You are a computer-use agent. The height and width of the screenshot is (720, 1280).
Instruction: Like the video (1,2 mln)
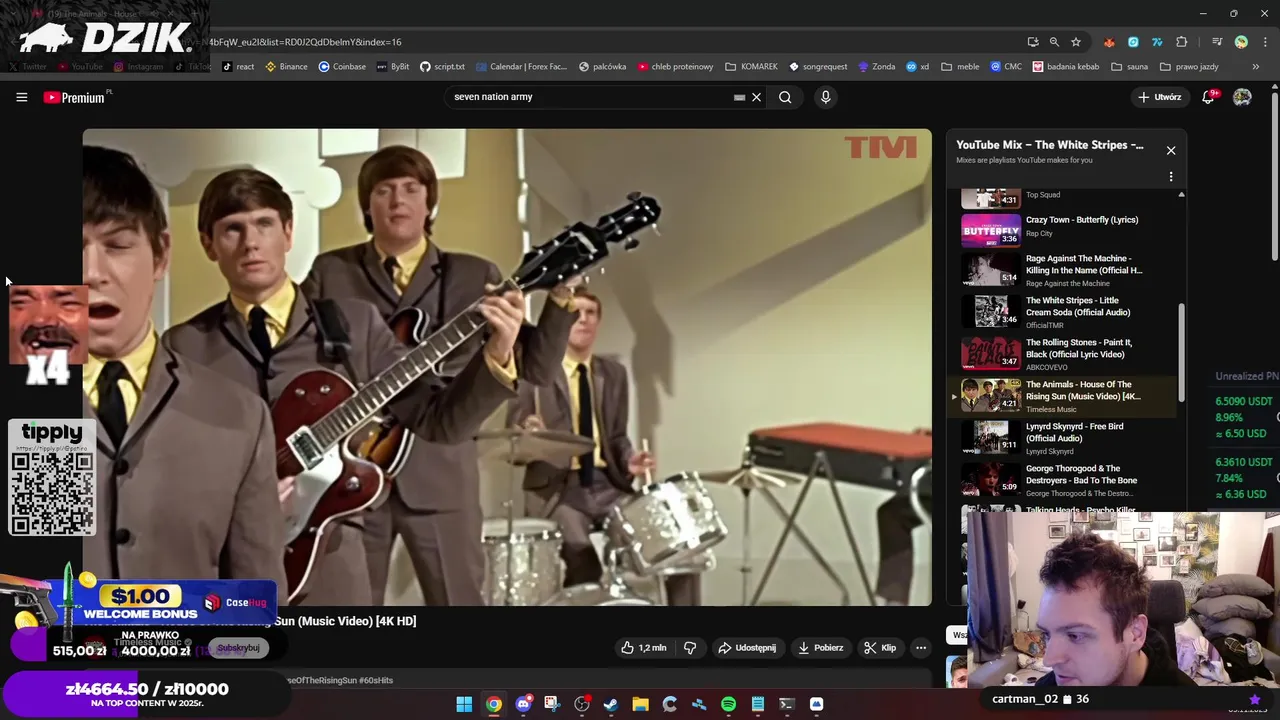click(x=643, y=648)
